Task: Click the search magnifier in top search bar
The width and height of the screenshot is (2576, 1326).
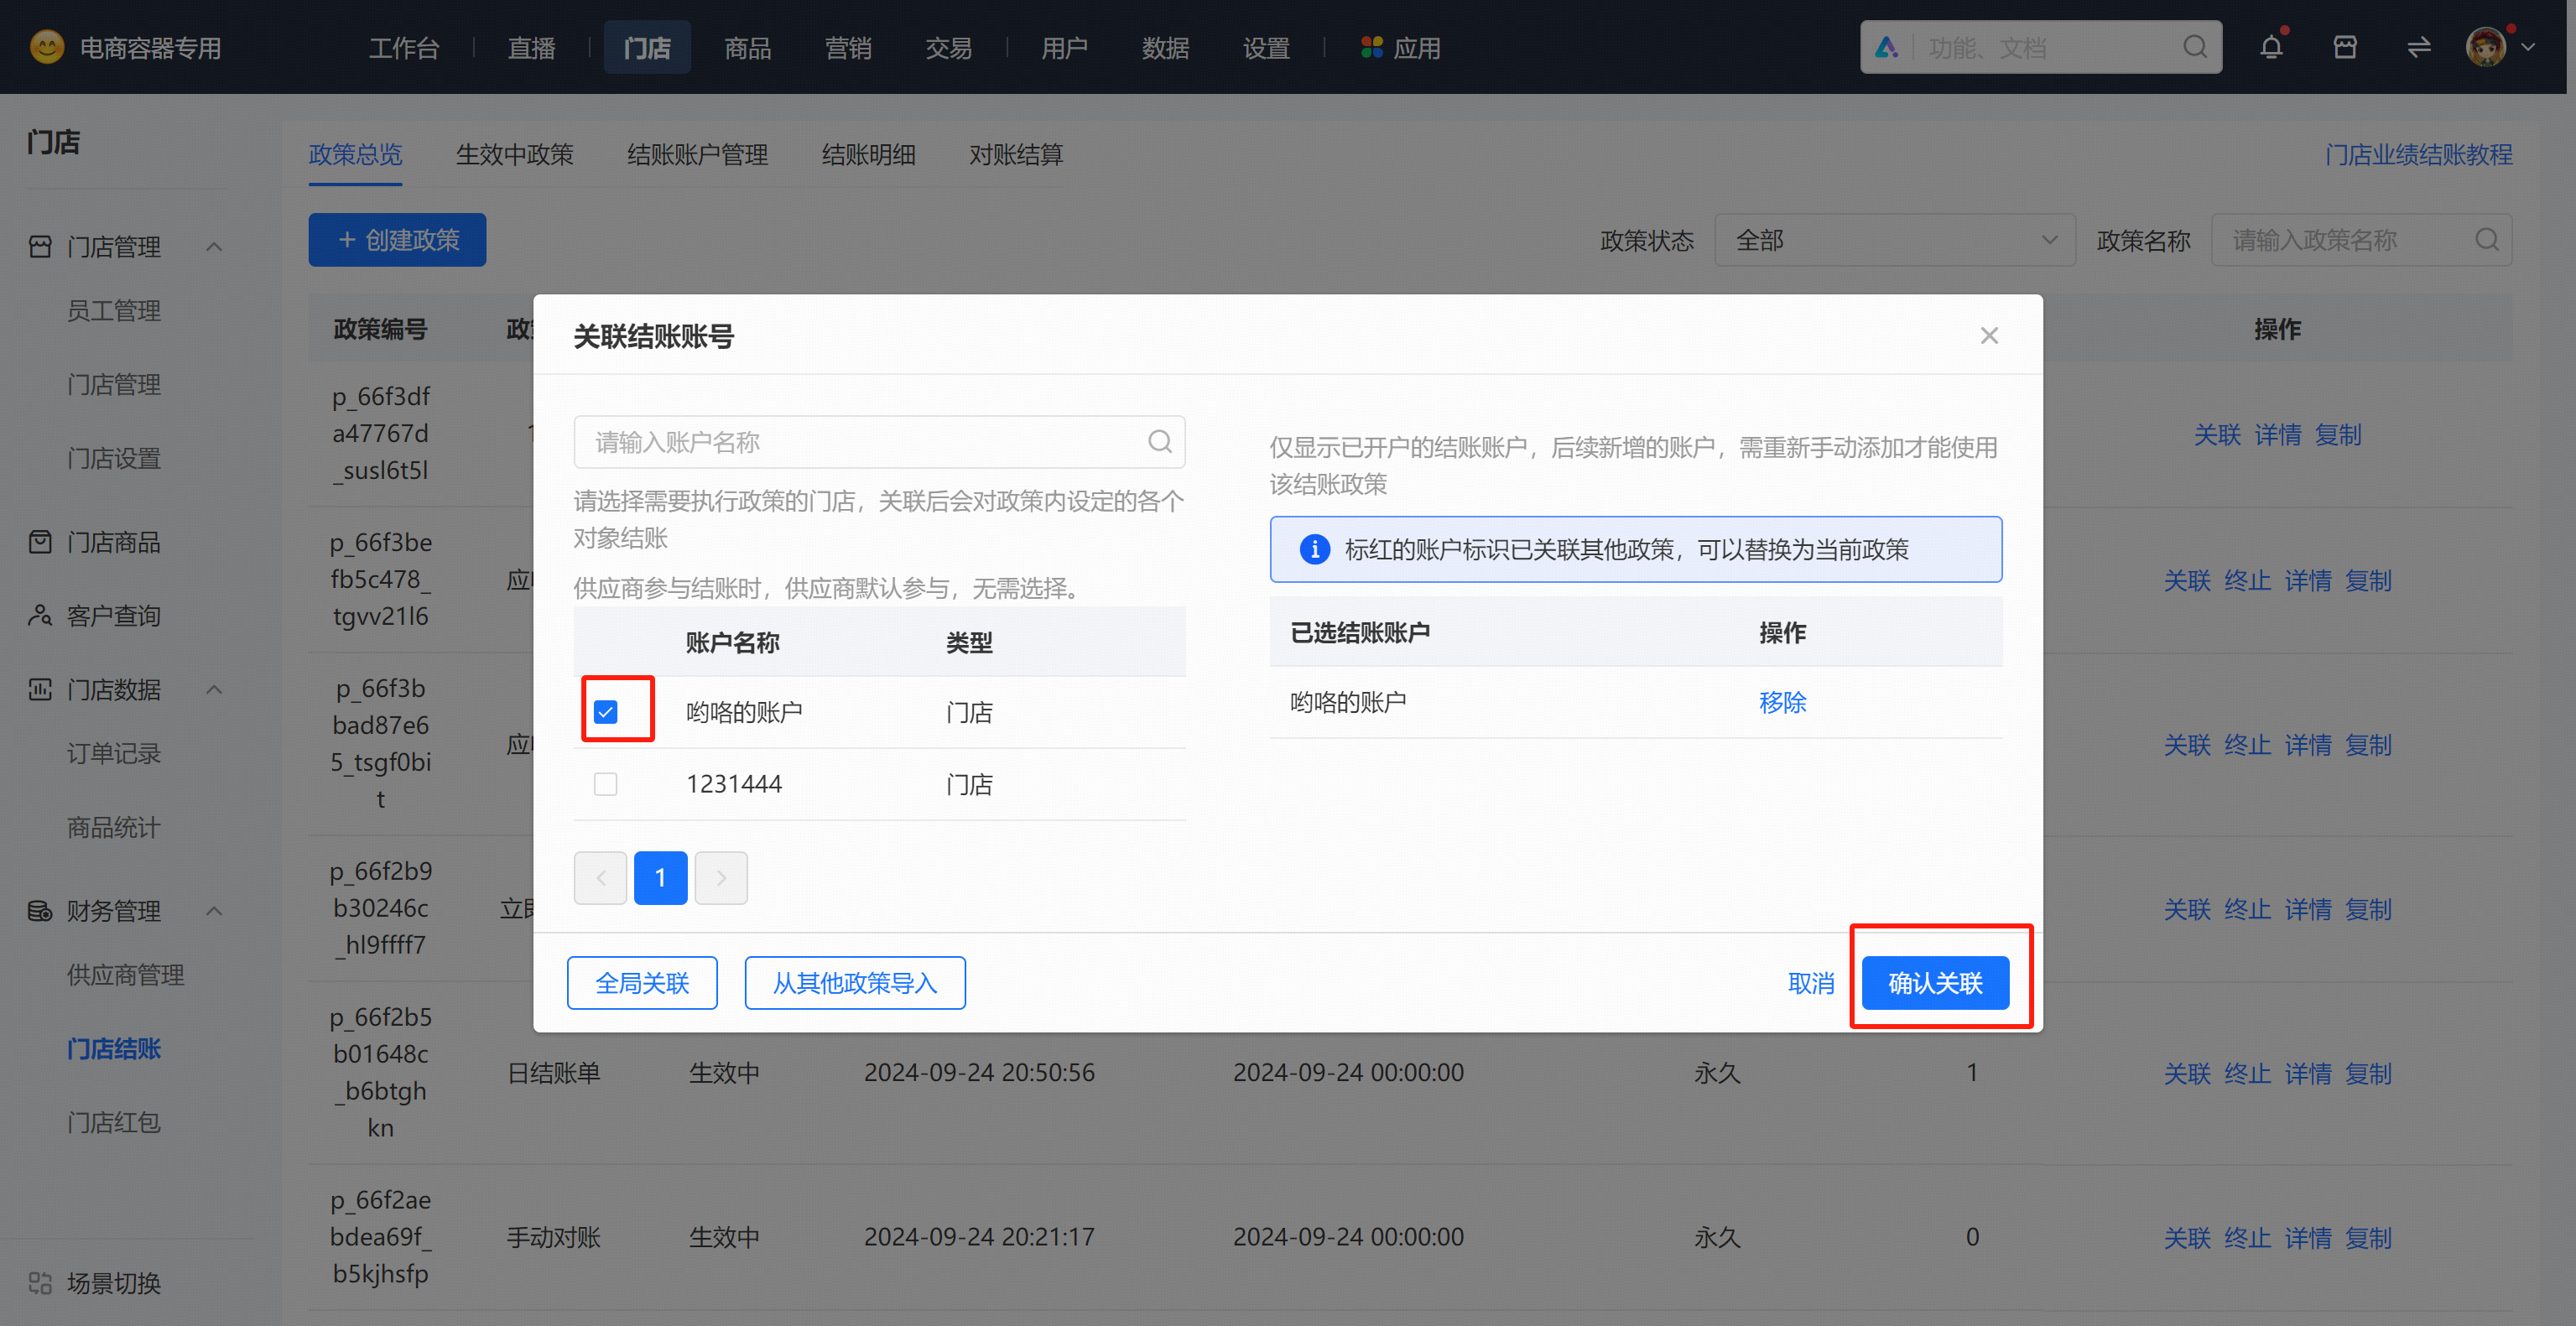Action: (2195, 47)
